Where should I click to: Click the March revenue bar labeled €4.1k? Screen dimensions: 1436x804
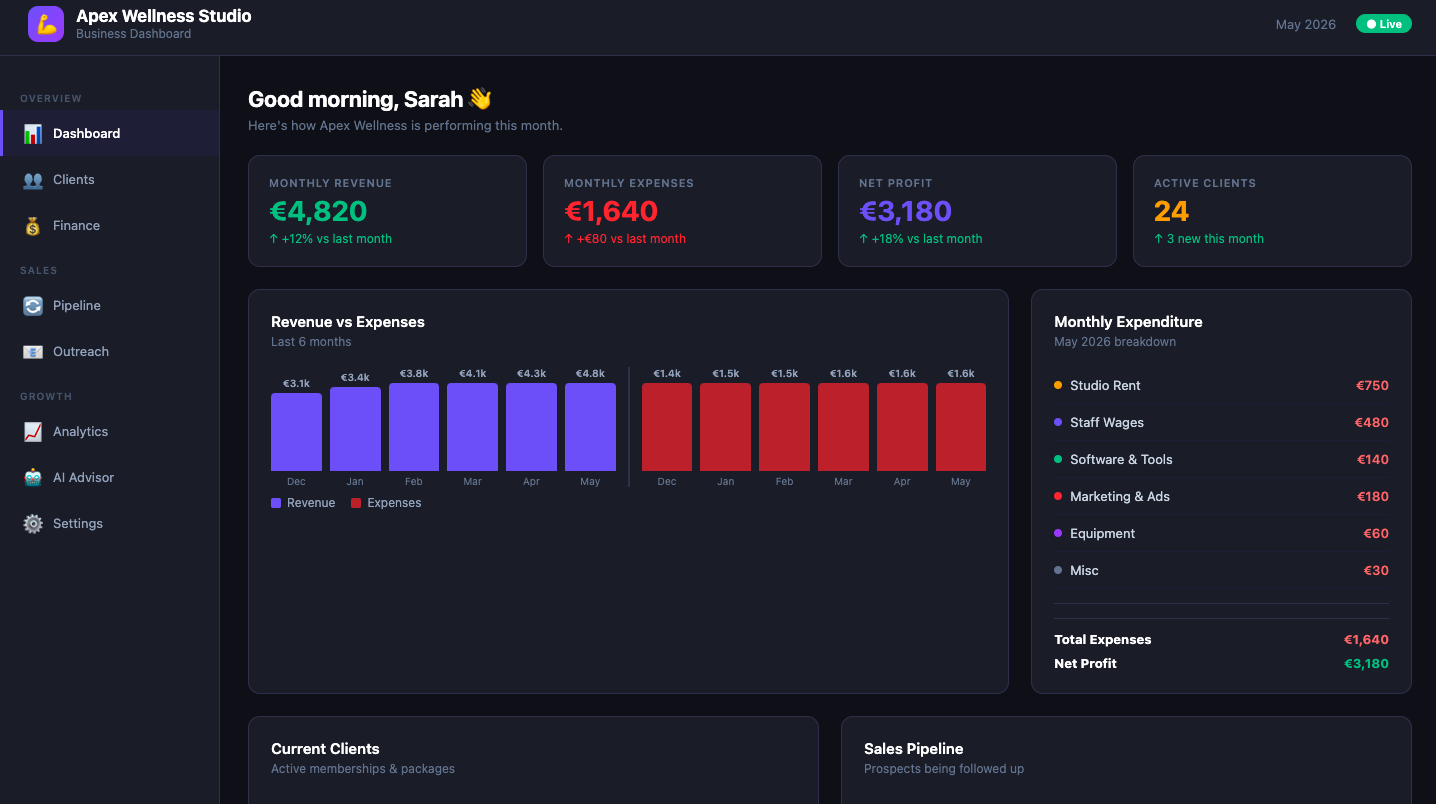click(472, 427)
